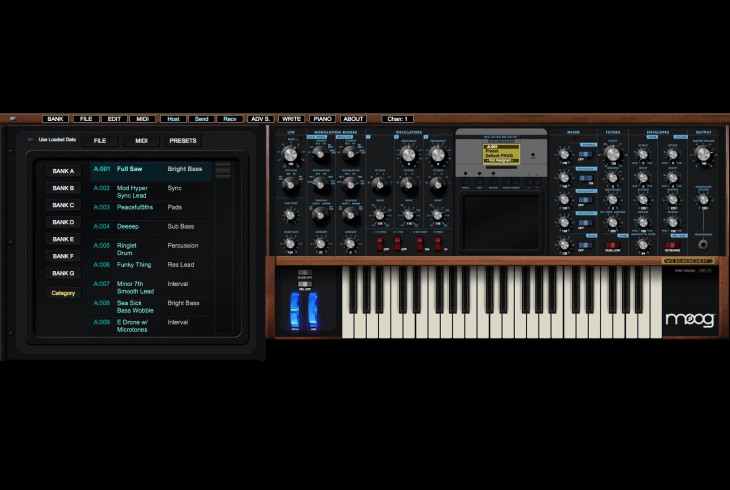Image resolution: width=730 pixels, height=490 pixels.
Task: Click the XY touch surface pad
Action: pos(501,222)
